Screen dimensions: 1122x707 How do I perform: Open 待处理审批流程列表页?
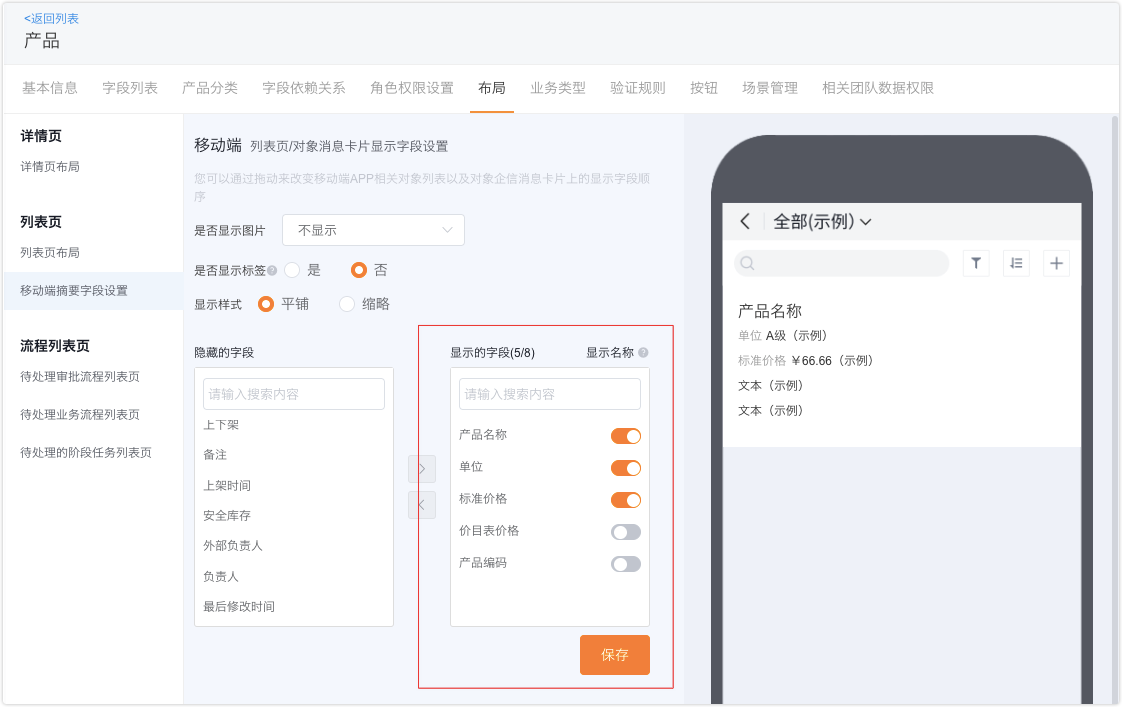[x=79, y=376]
